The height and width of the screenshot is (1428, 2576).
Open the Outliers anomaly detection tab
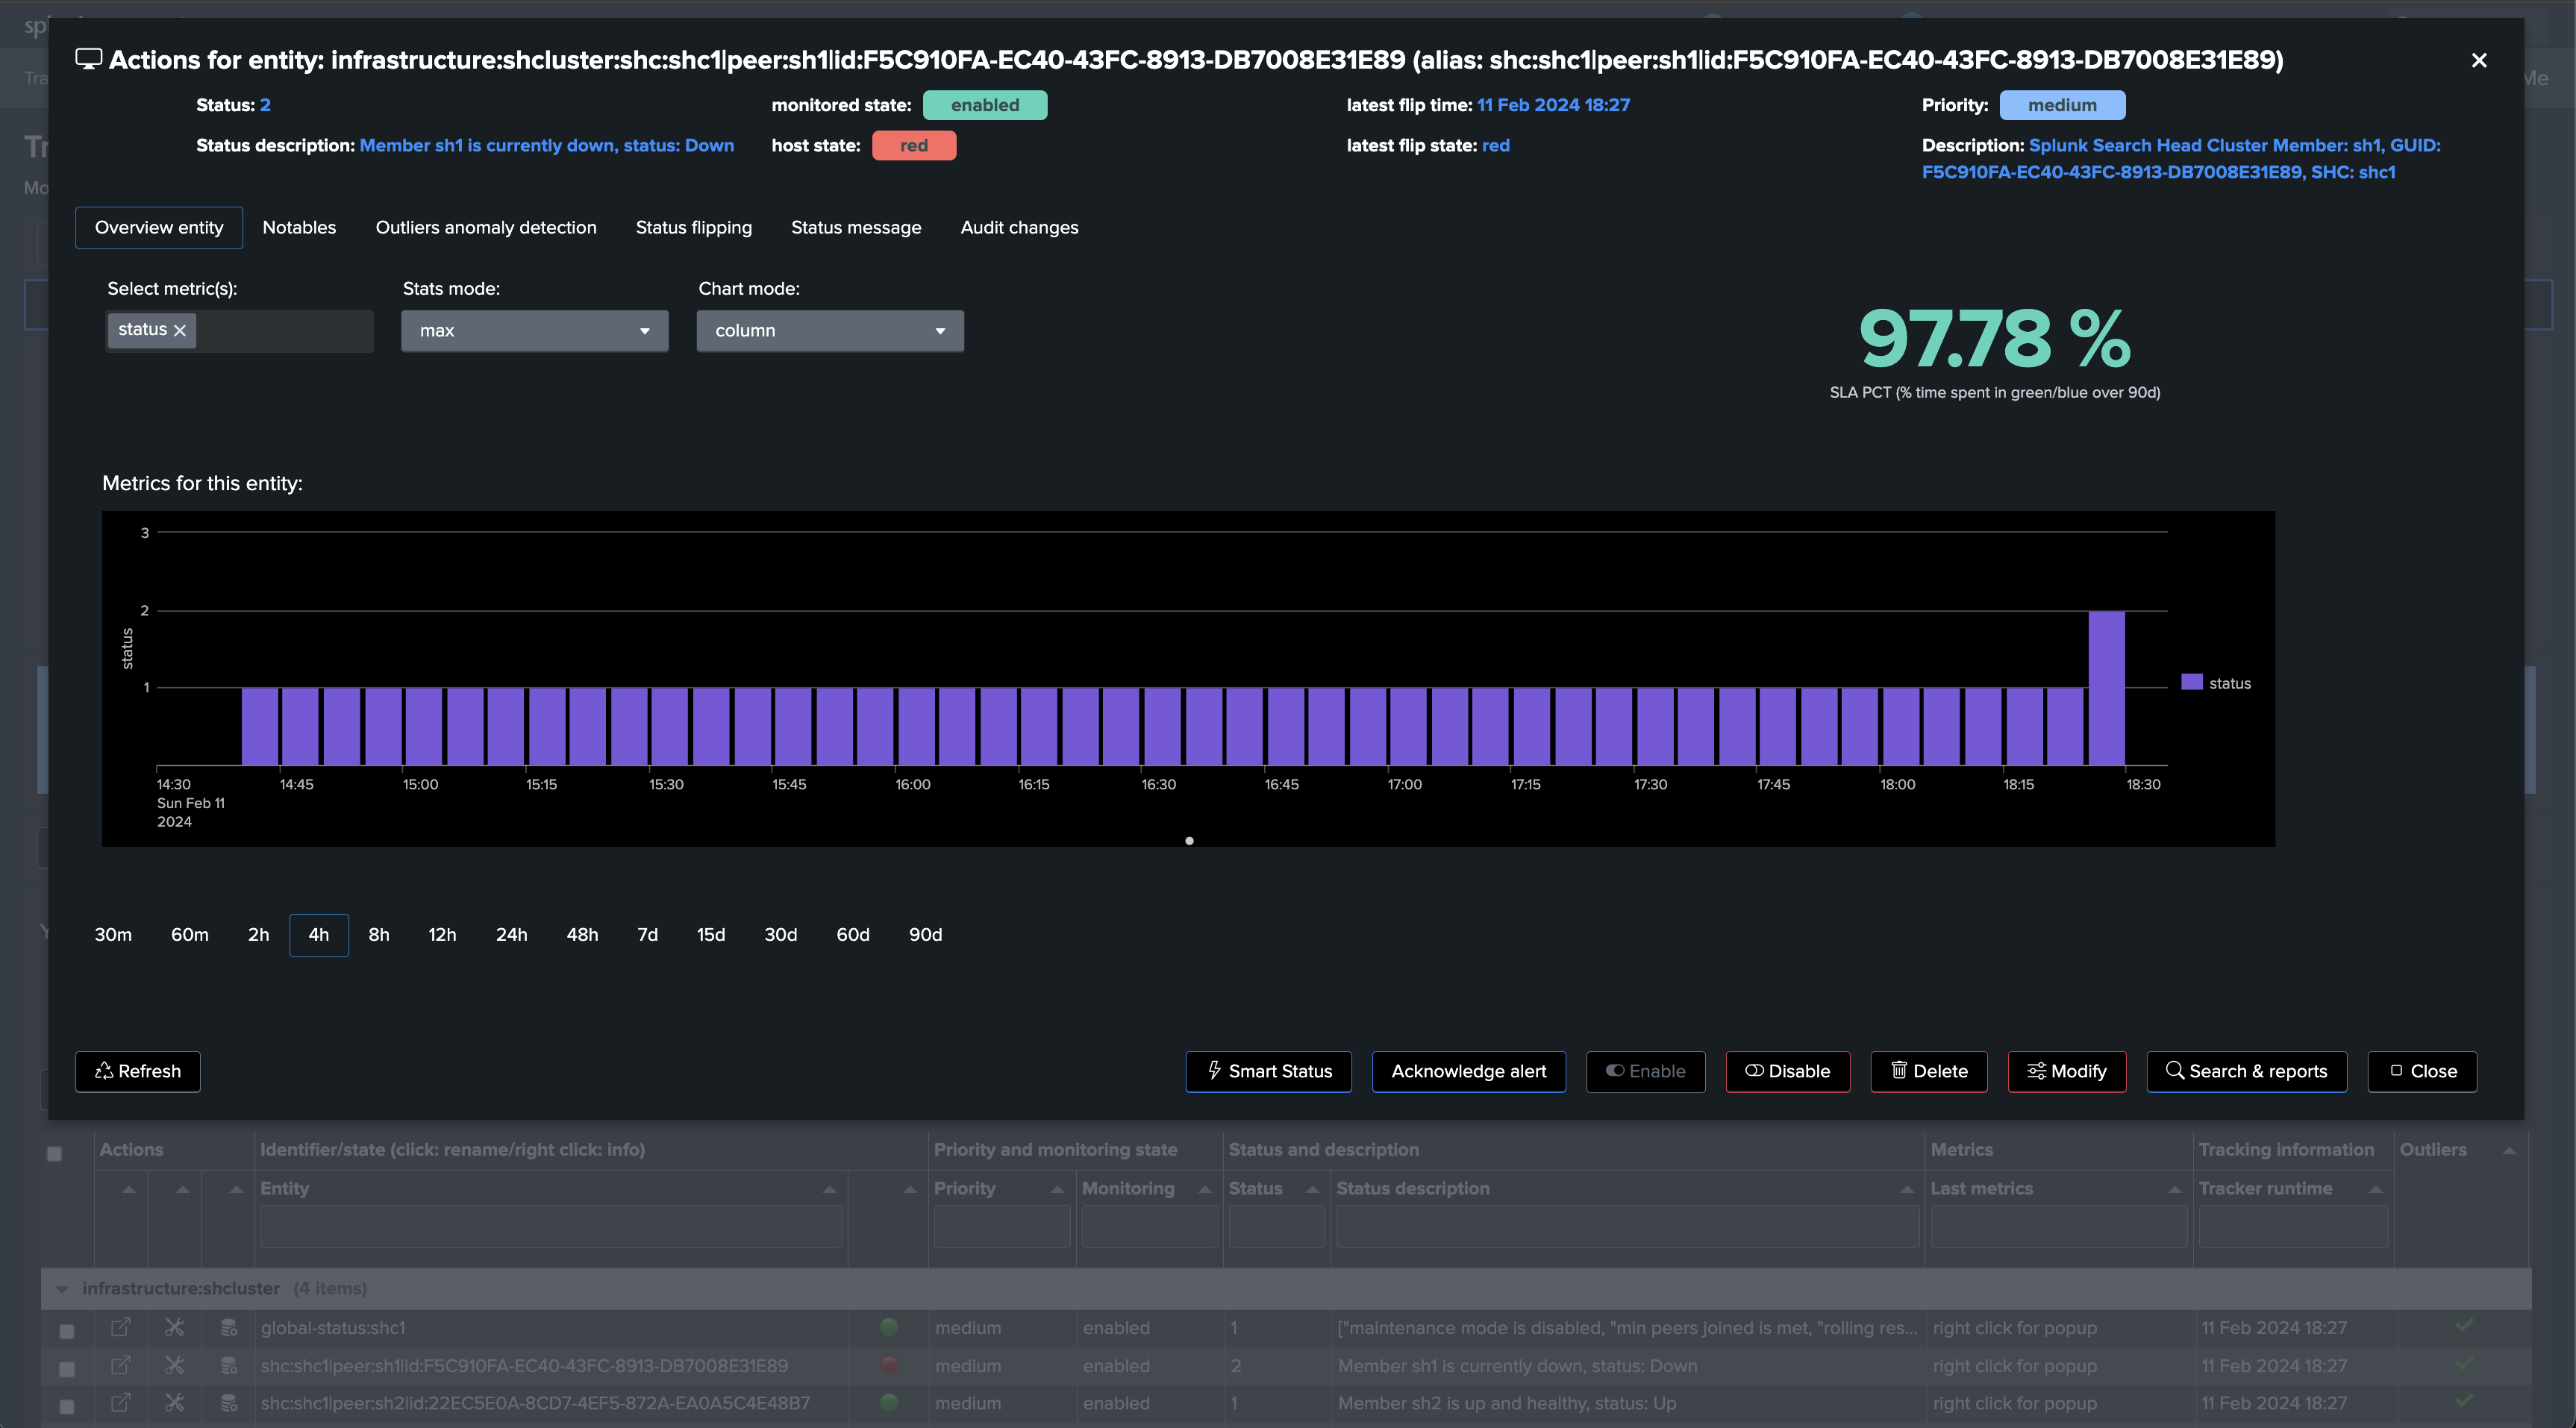pyautogui.click(x=486, y=228)
